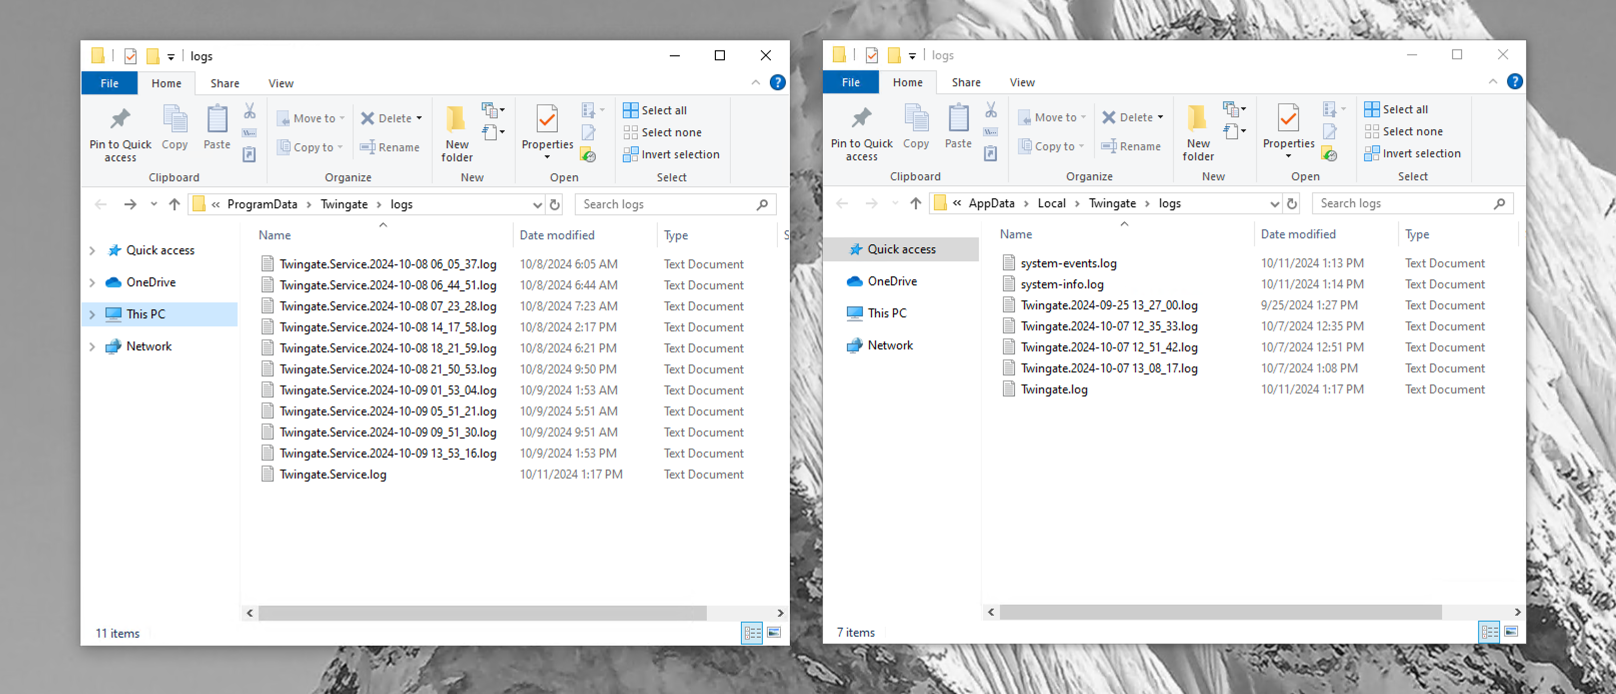Click horizontal scrollbar in AppData logs window
The height and width of the screenshot is (694, 1616).
coord(1220,612)
